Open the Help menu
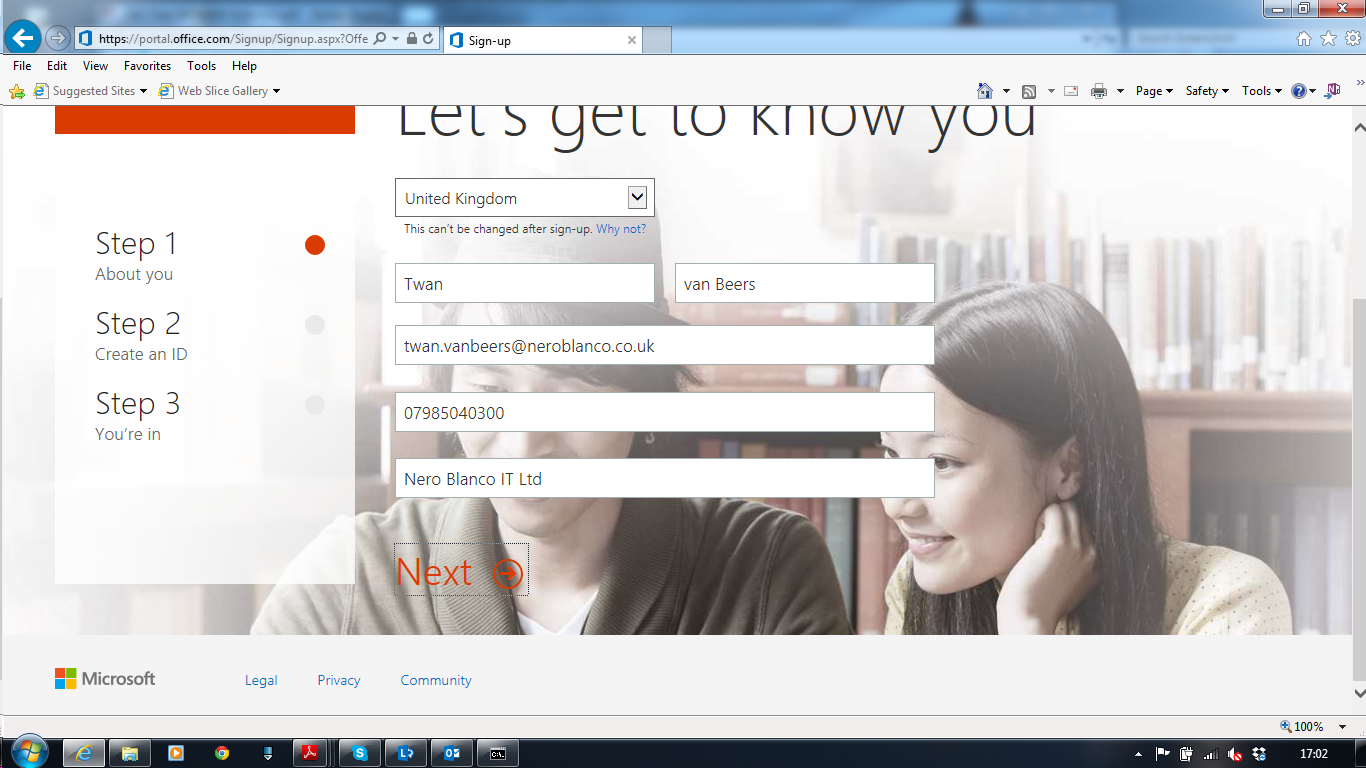This screenshot has width=1366, height=768. [x=244, y=66]
